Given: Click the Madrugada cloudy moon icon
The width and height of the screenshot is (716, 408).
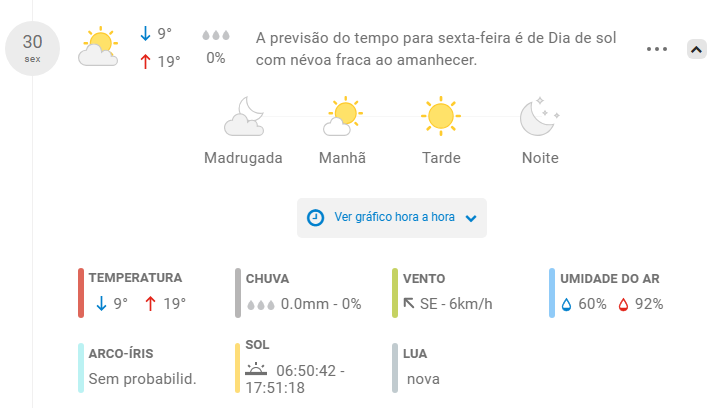Looking at the screenshot, I should (244, 116).
